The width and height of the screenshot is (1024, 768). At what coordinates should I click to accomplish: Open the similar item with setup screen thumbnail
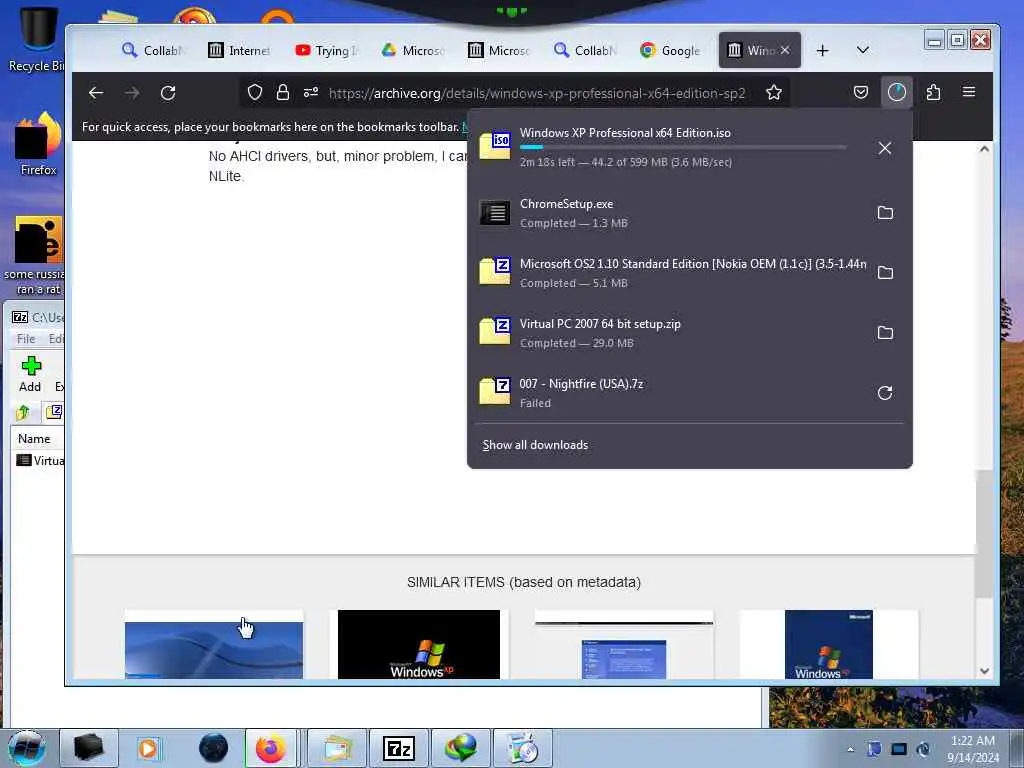tap(624, 644)
